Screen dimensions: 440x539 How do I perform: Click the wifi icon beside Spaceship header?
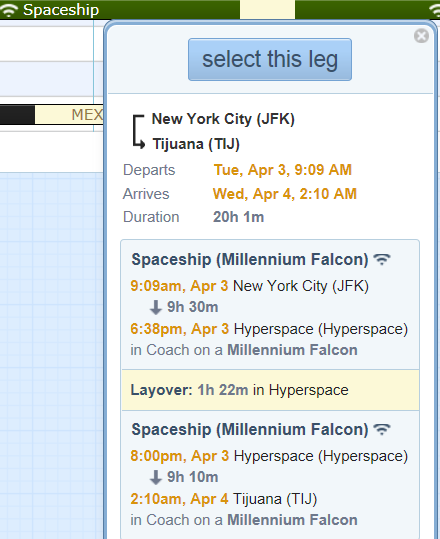point(9,10)
